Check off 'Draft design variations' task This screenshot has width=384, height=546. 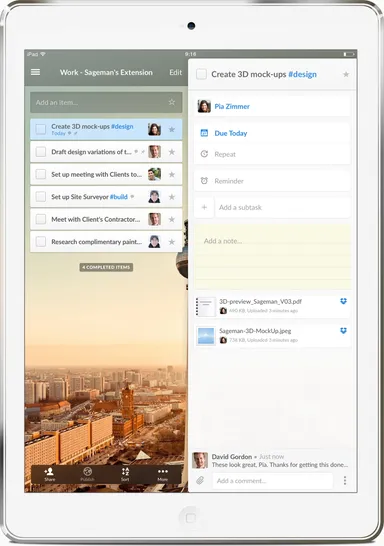pyautogui.click(x=41, y=152)
